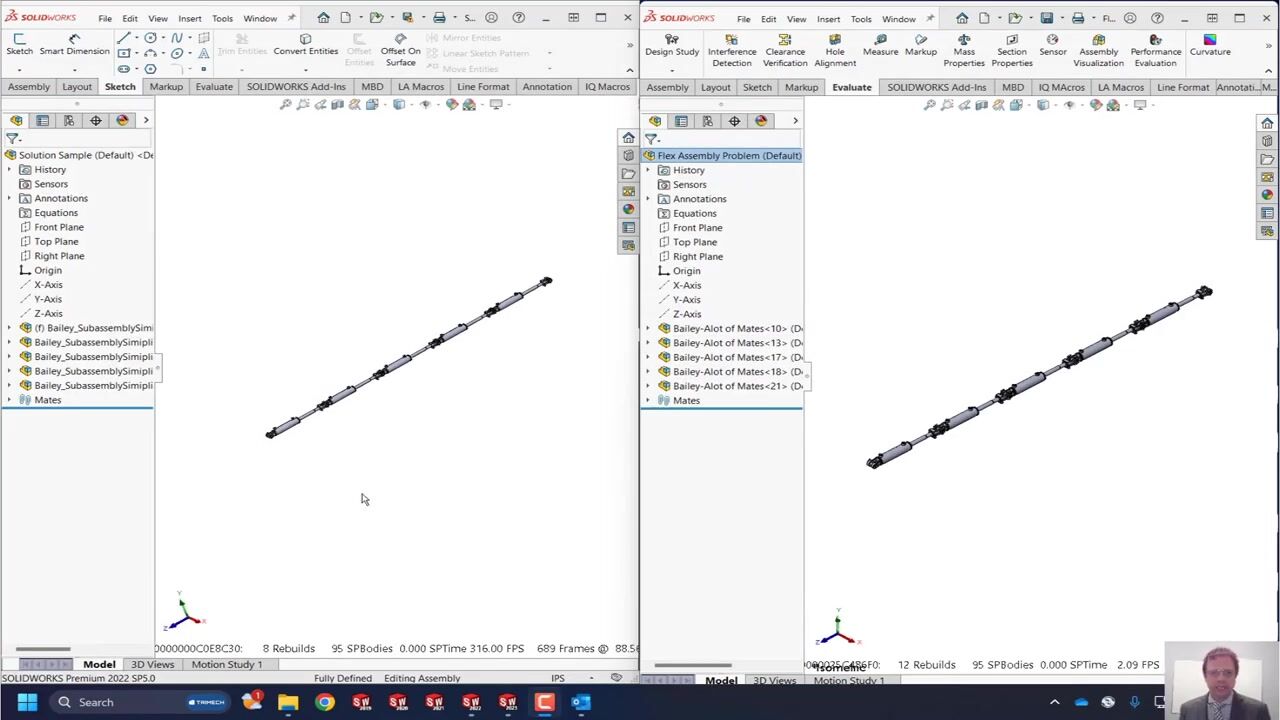Open the Mass Properties tool
Image resolution: width=1280 pixels, height=720 pixels.
(x=964, y=51)
